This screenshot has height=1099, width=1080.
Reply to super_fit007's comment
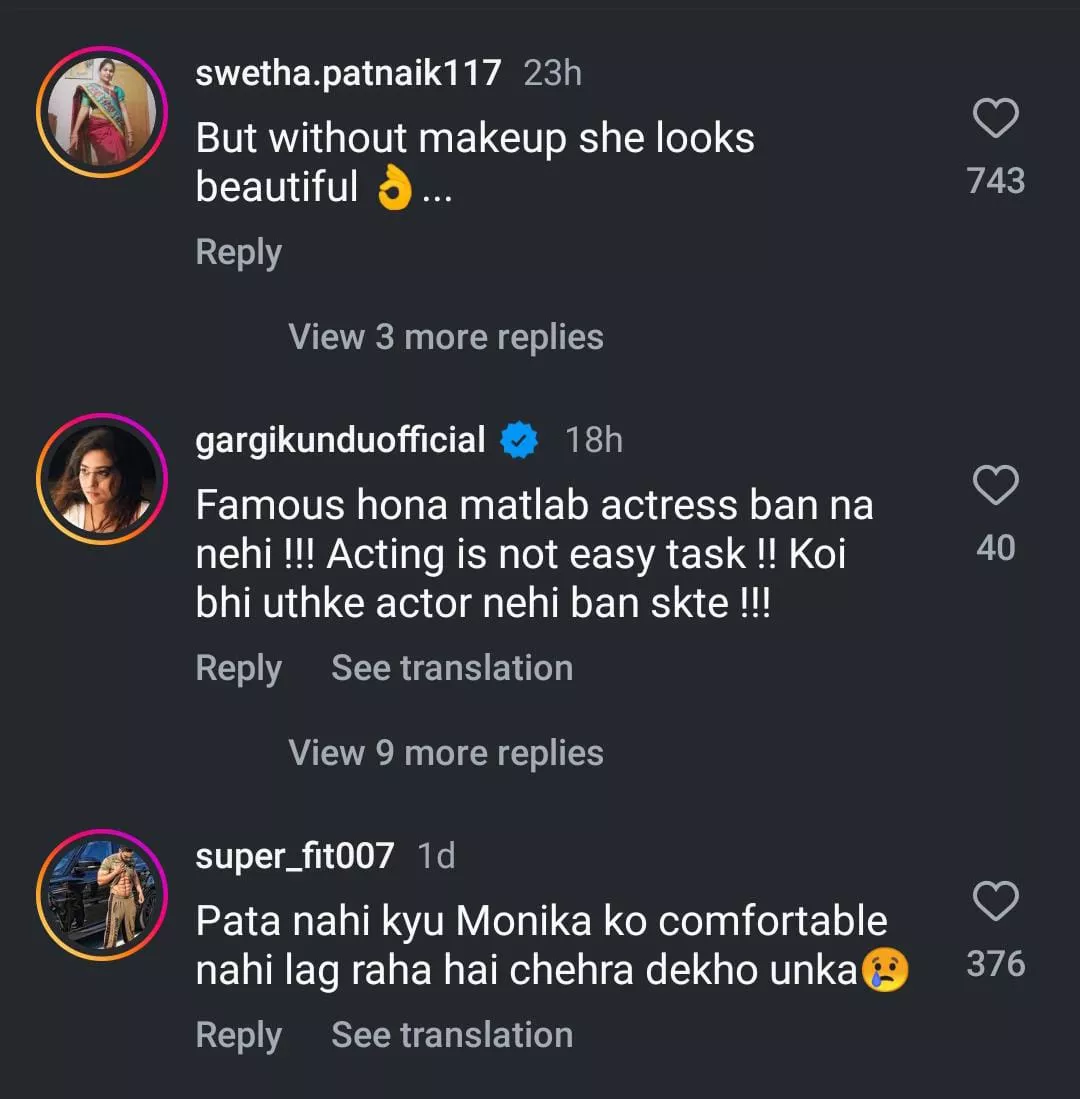(x=238, y=1035)
